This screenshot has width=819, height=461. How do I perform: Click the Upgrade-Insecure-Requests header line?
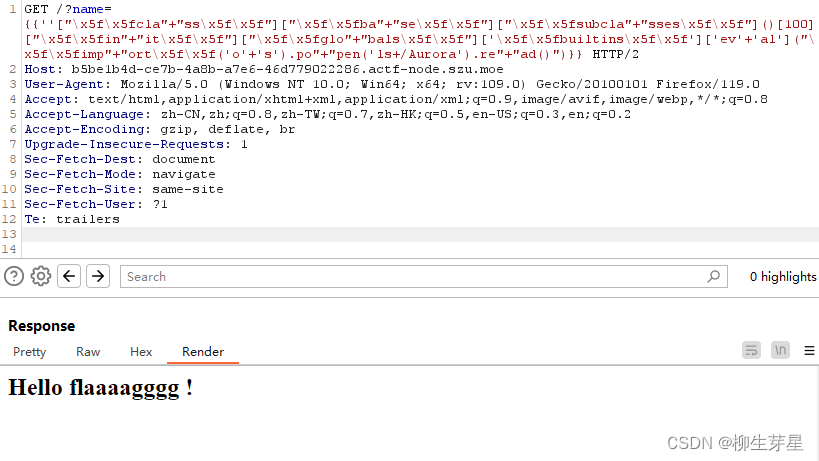click(136, 144)
